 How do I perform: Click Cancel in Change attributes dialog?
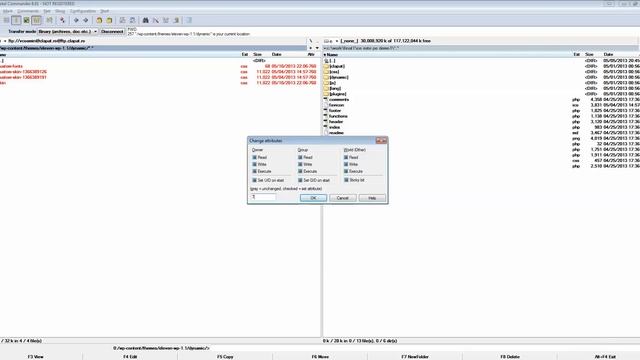[x=342, y=198]
